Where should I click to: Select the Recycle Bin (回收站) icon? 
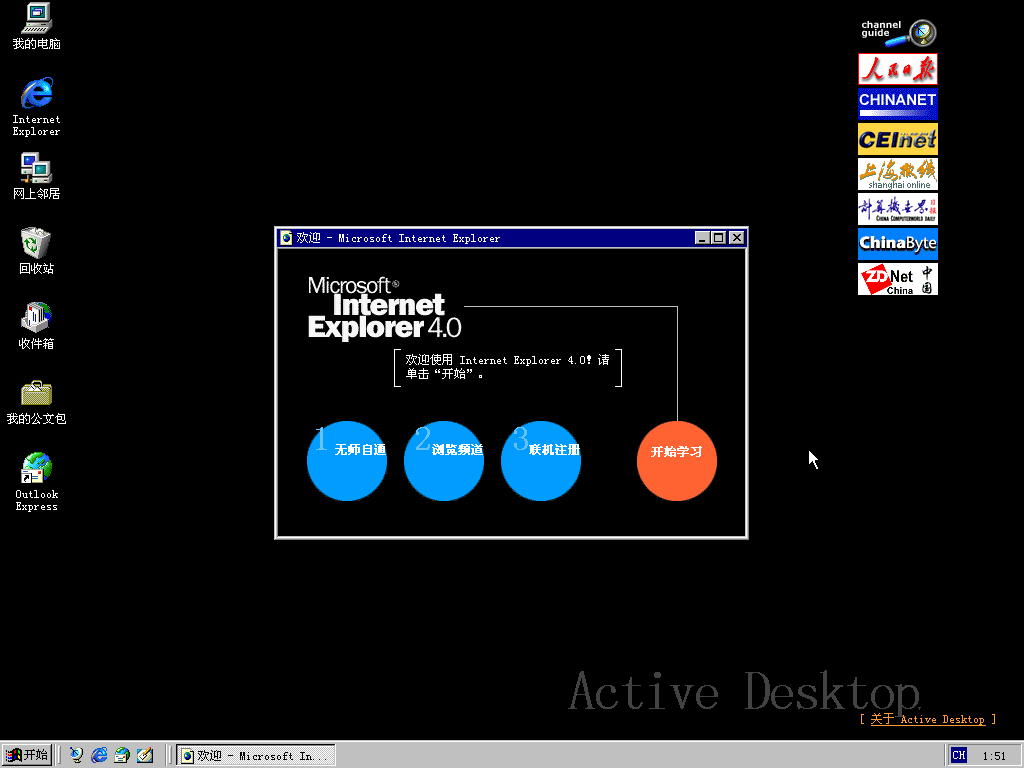tap(36, 244)
